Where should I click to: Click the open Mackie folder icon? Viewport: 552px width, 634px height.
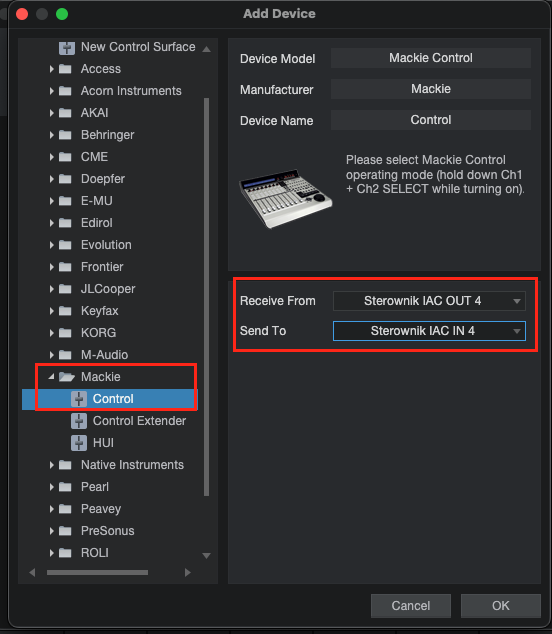[x=66, y=377]
